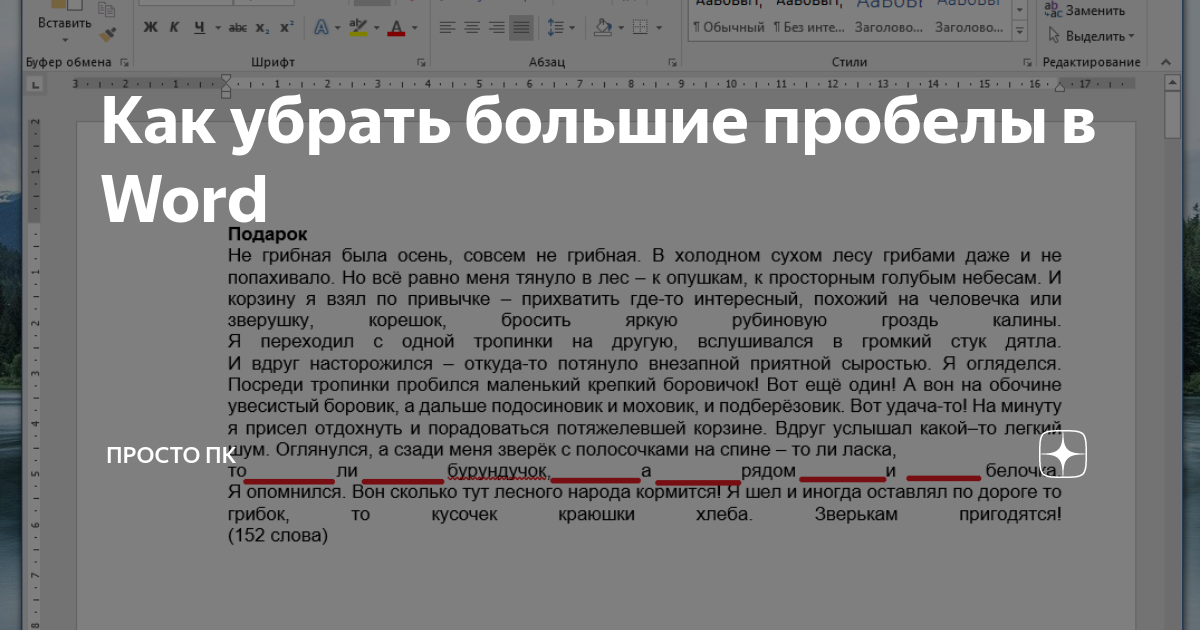Toggle italic К formatting
The height and width of the screenshot is (630, 1200).
point(174,27)
